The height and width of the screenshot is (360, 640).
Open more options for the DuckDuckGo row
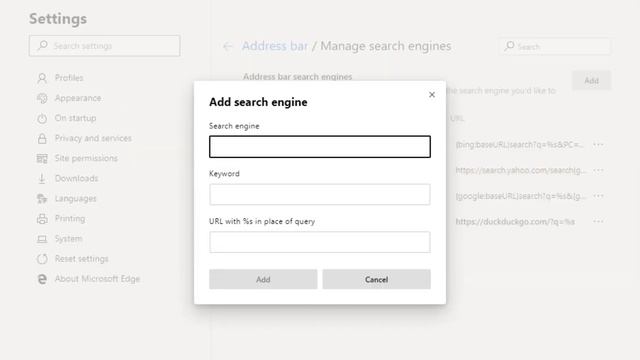coord(598,222)
